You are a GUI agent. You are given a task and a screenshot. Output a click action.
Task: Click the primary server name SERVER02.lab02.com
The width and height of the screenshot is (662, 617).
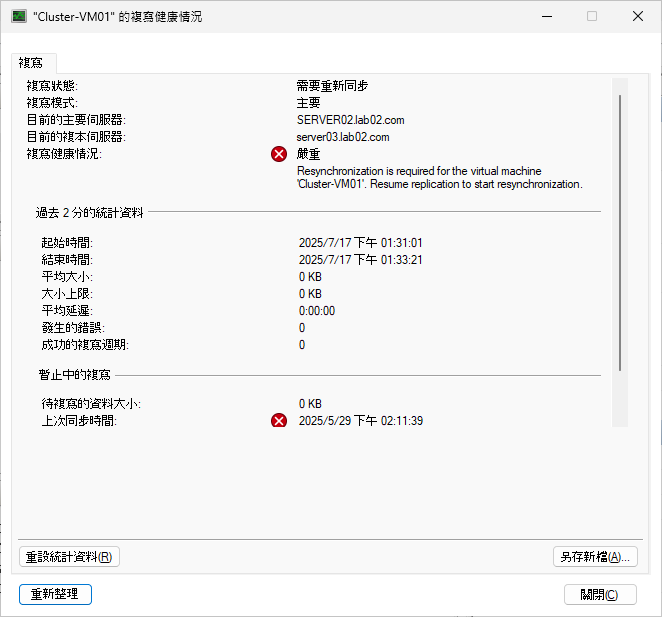coord(350,120)
